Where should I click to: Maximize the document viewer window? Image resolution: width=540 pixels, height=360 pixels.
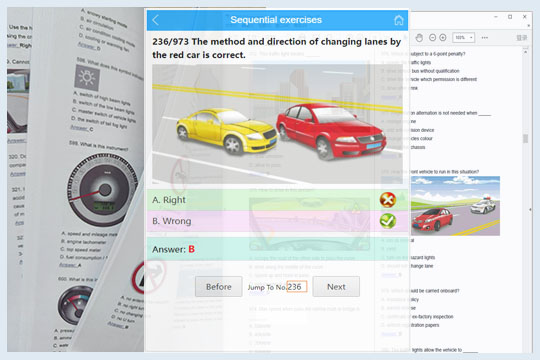[510, 17]
